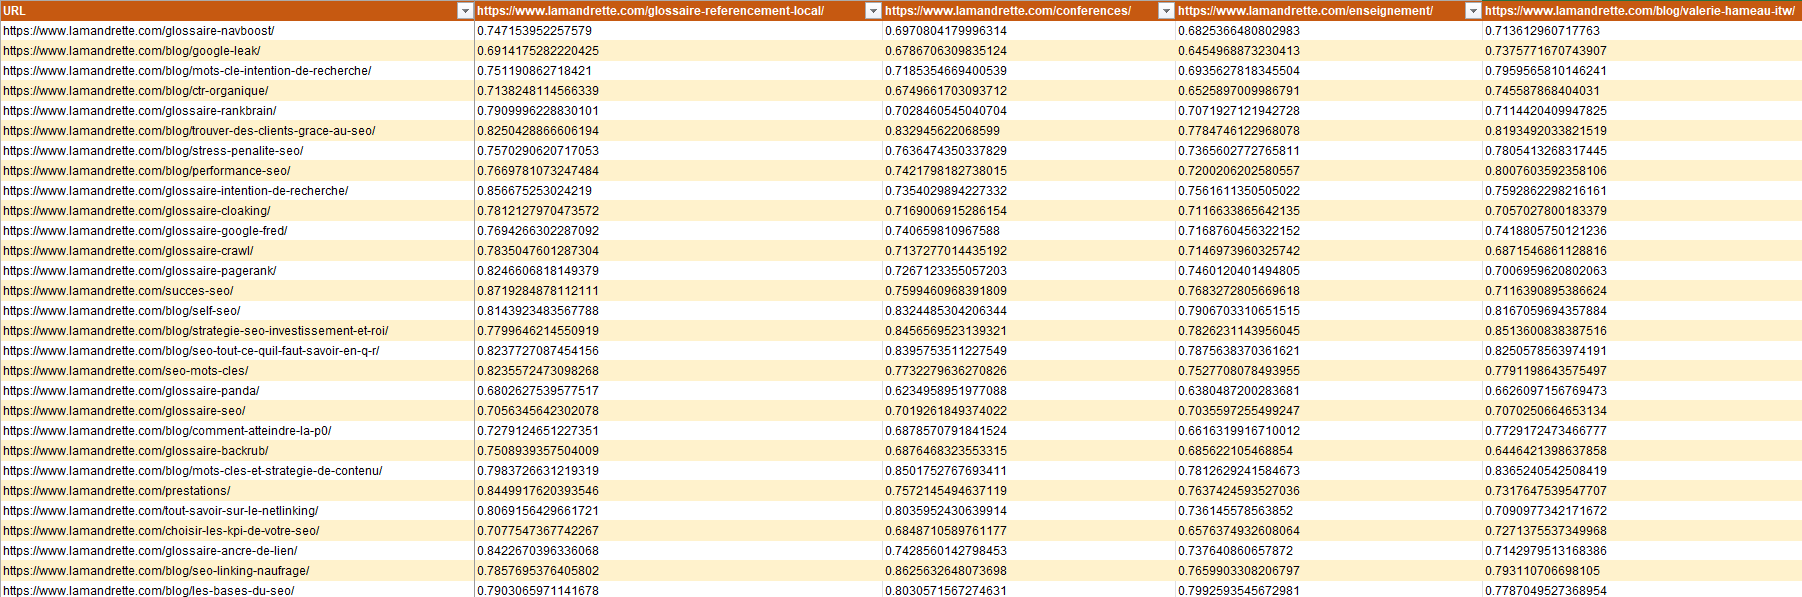Click the glossaire-backrub URL cell
The width and height of the screenshot is (1802, 597).
[237, 451]
